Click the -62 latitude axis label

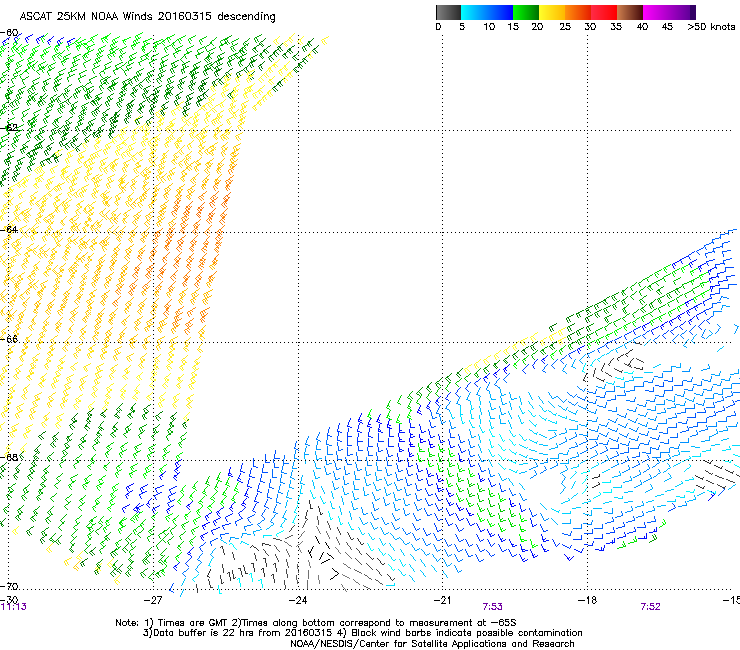click(9, 127)
